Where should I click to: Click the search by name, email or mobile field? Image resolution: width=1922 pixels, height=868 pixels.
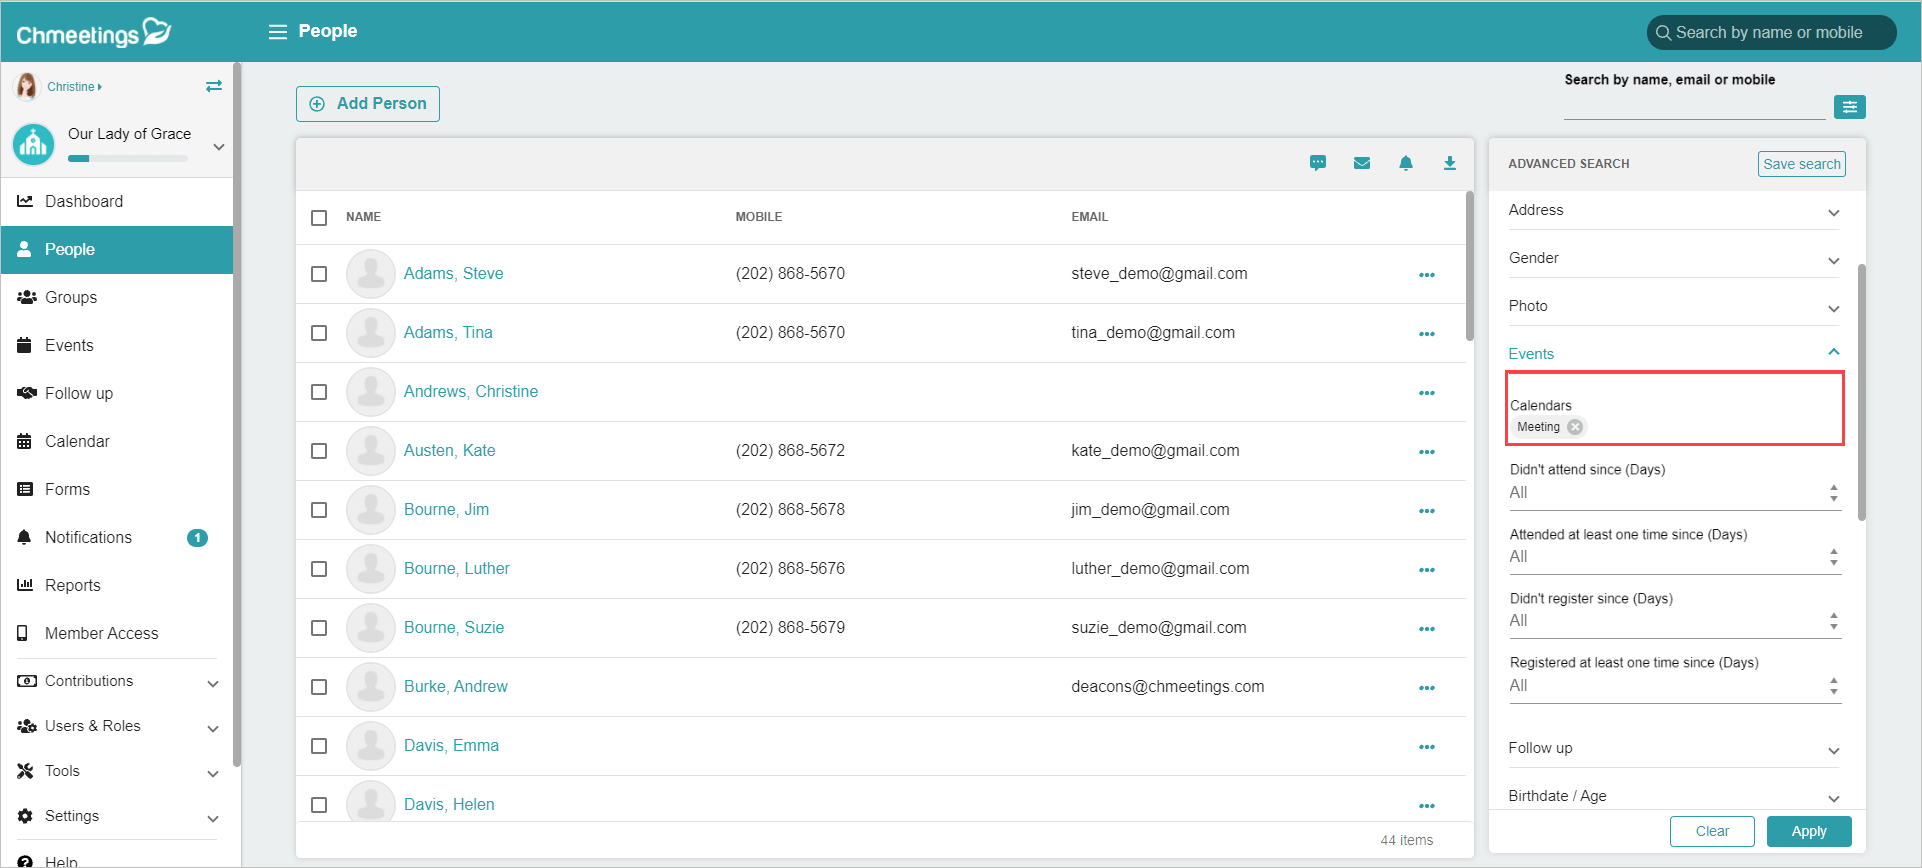pos(1695,107)
